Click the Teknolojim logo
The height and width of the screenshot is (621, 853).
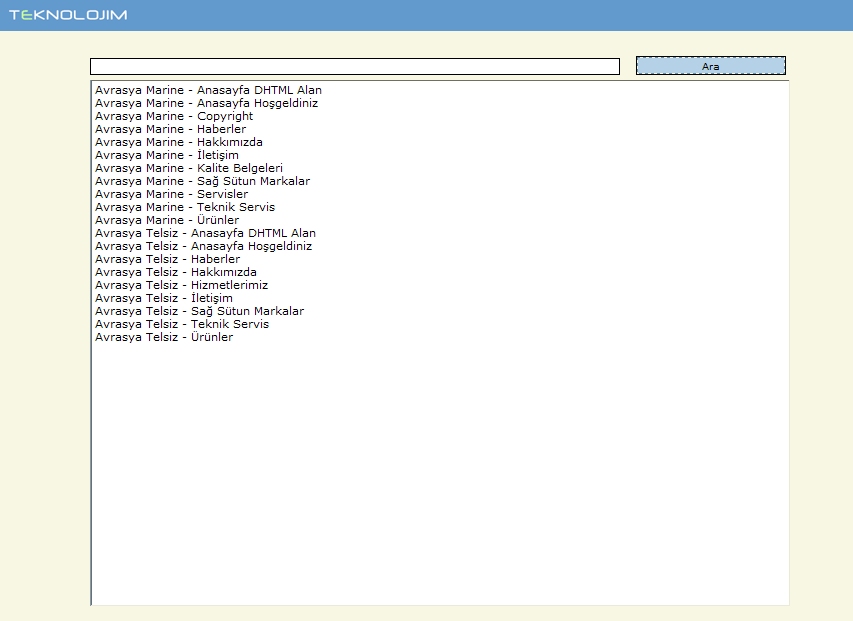[68, 15]
